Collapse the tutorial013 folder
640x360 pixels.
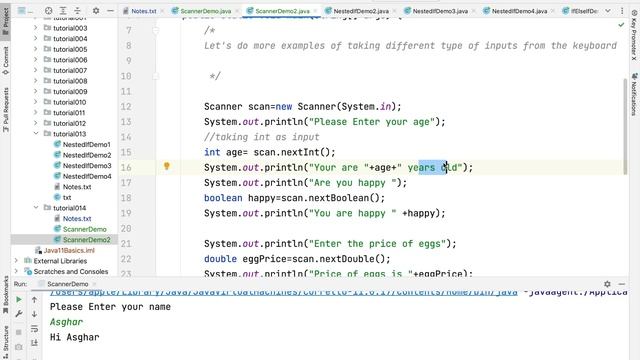click(x=36, y=133)
